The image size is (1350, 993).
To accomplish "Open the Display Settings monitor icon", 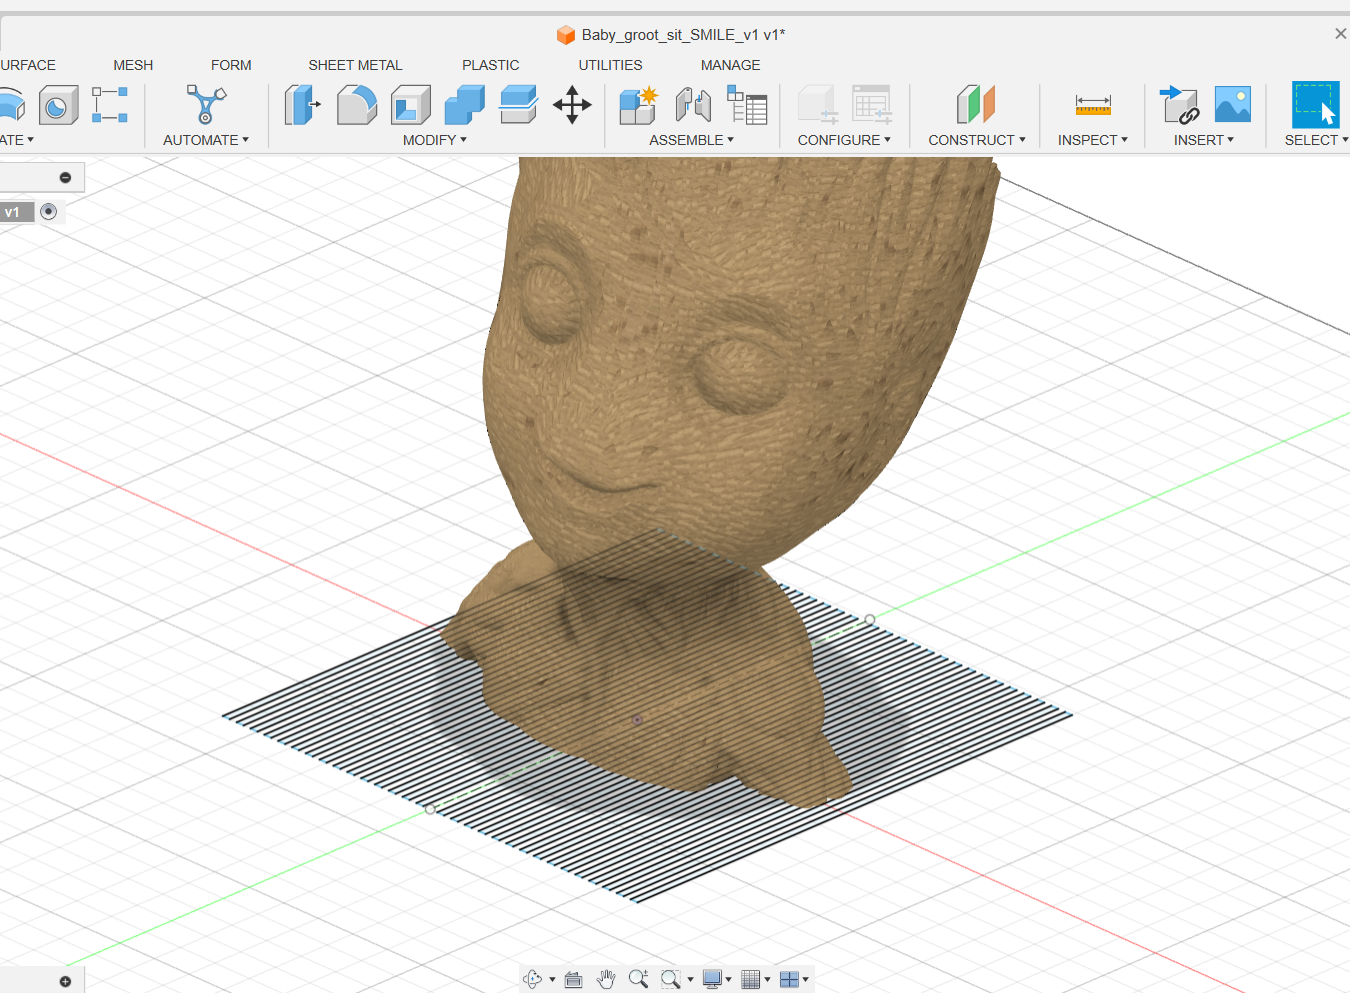I will click(712, 979).
